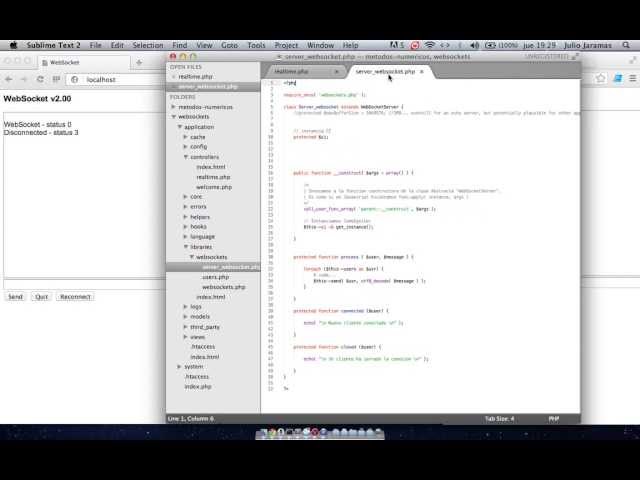The image size is (640, 480).
Task: Open realtime.php under controllers
Action: click(213, 177)
